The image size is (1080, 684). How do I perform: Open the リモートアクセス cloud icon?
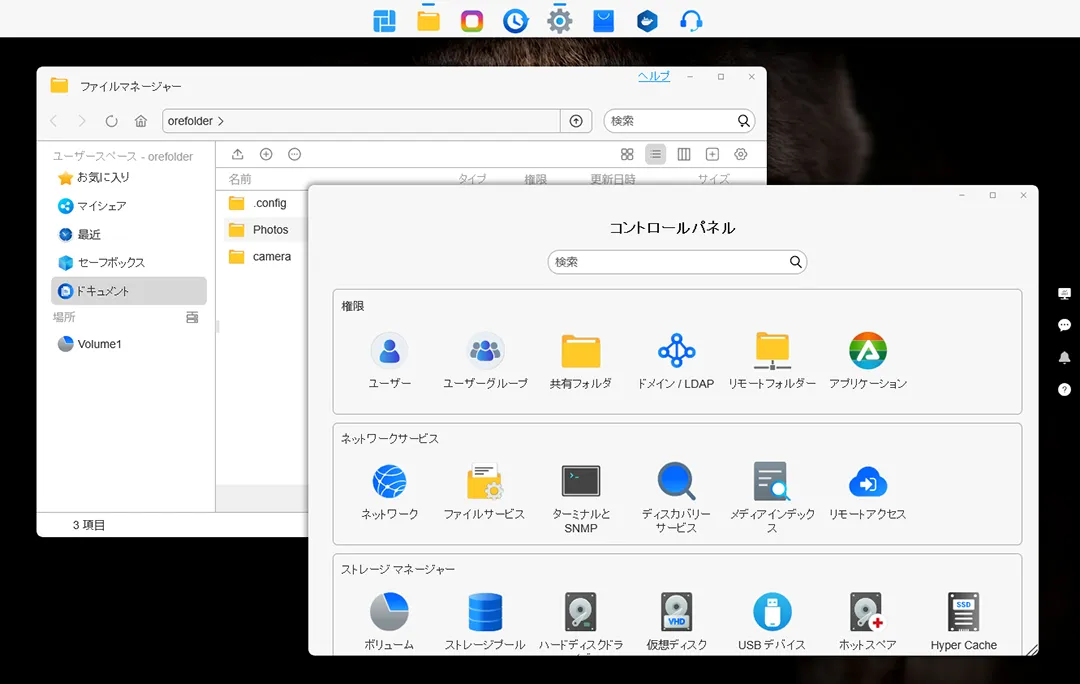(x=867, y=484)
